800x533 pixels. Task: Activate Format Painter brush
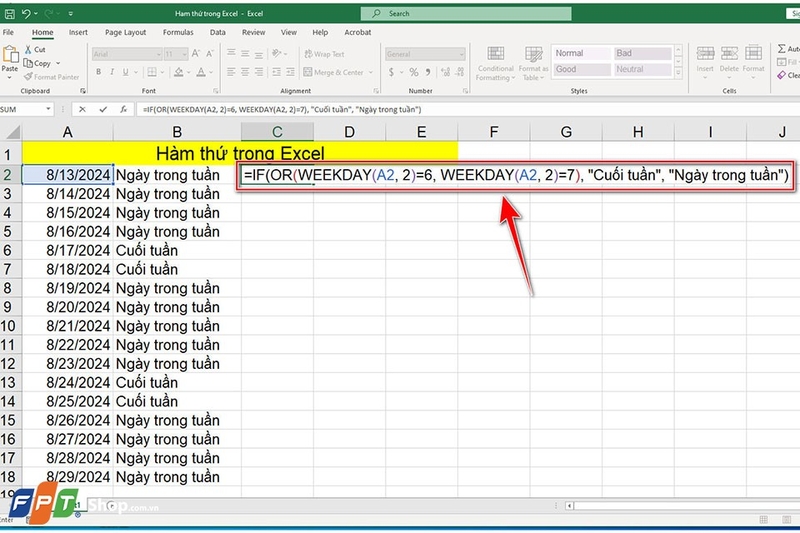click(29, 77)
